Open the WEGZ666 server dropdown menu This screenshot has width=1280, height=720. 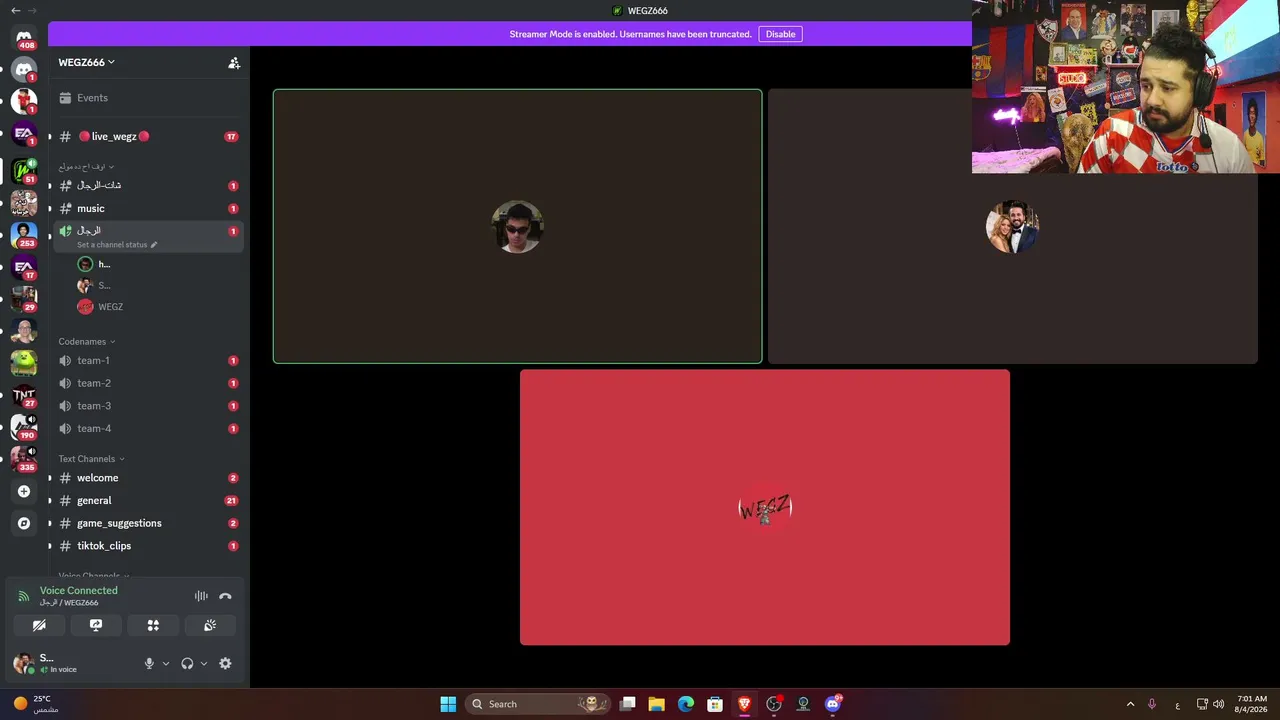87,62
